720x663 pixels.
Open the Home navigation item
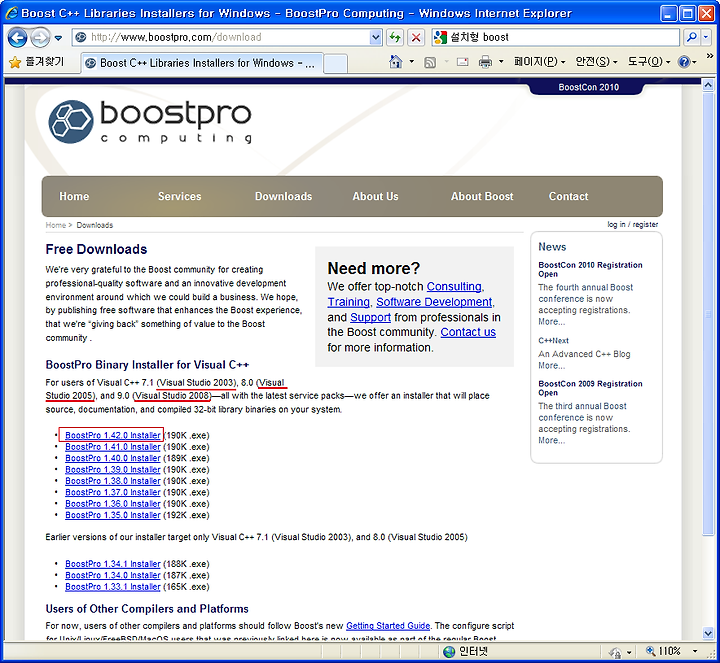click(74, 197)
